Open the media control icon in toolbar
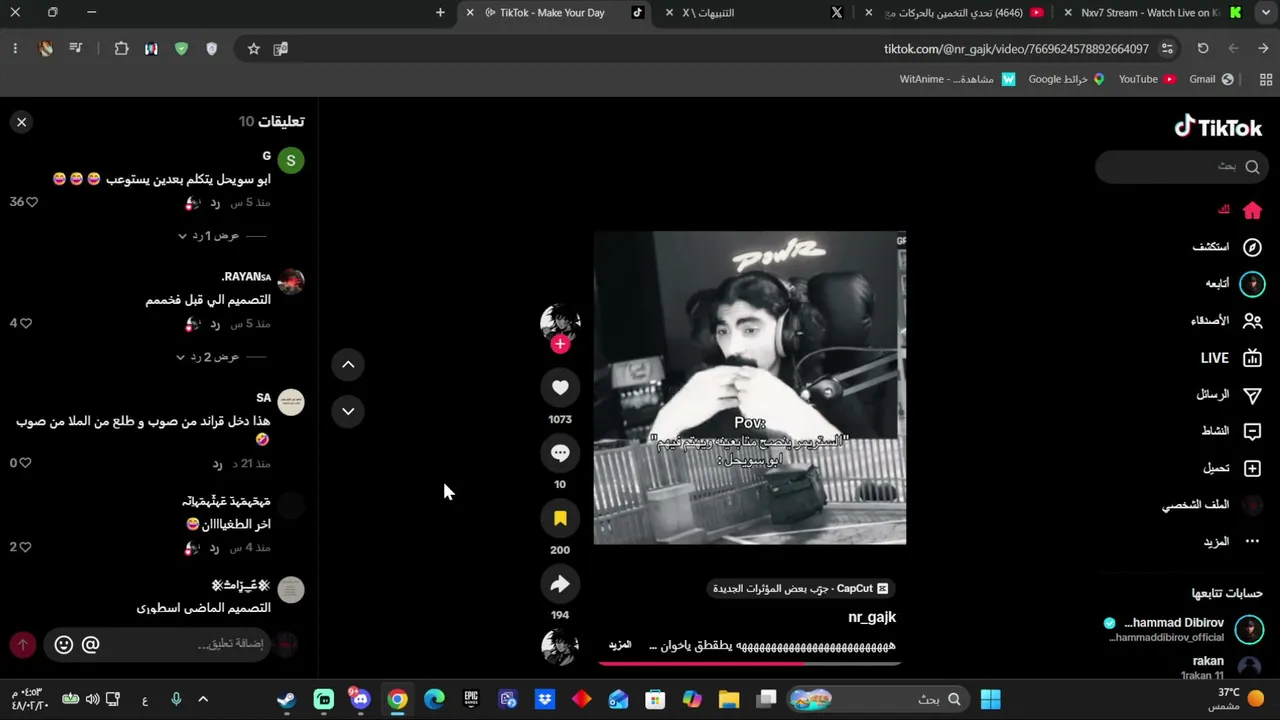 [75, 48]
